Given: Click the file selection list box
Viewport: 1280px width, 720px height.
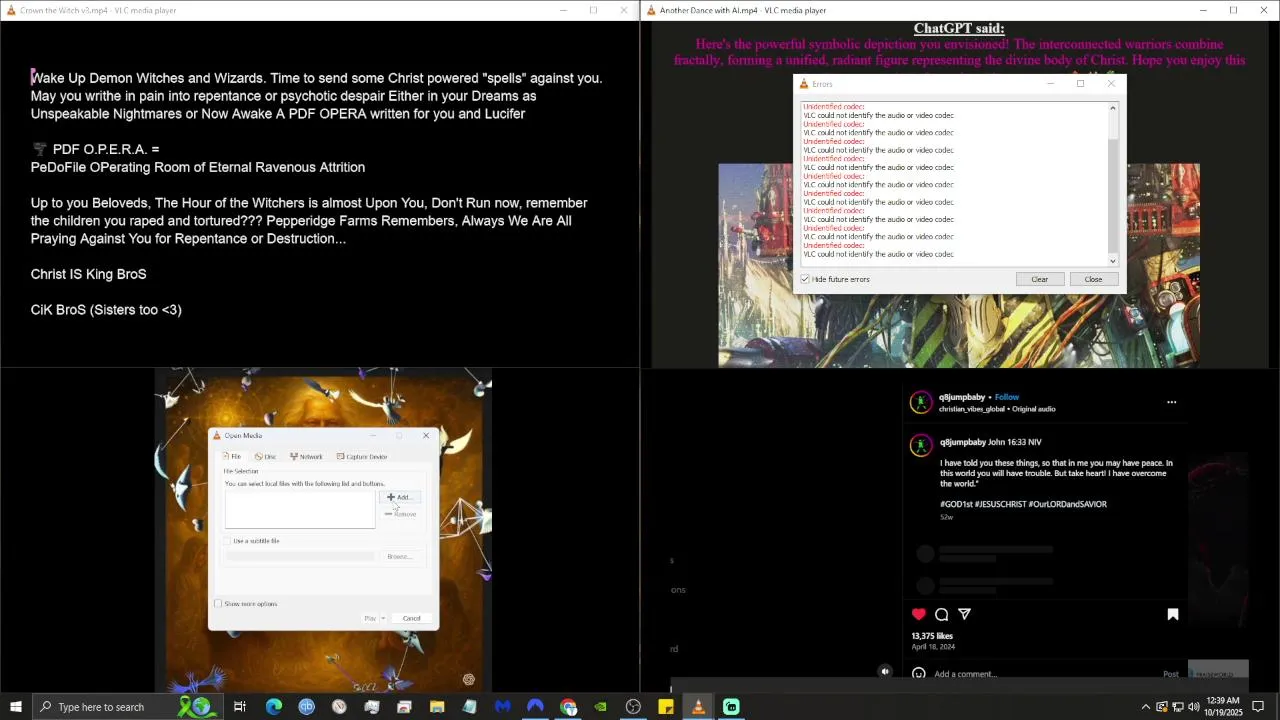Looking at the screenshot, I should tap(300, 509).
